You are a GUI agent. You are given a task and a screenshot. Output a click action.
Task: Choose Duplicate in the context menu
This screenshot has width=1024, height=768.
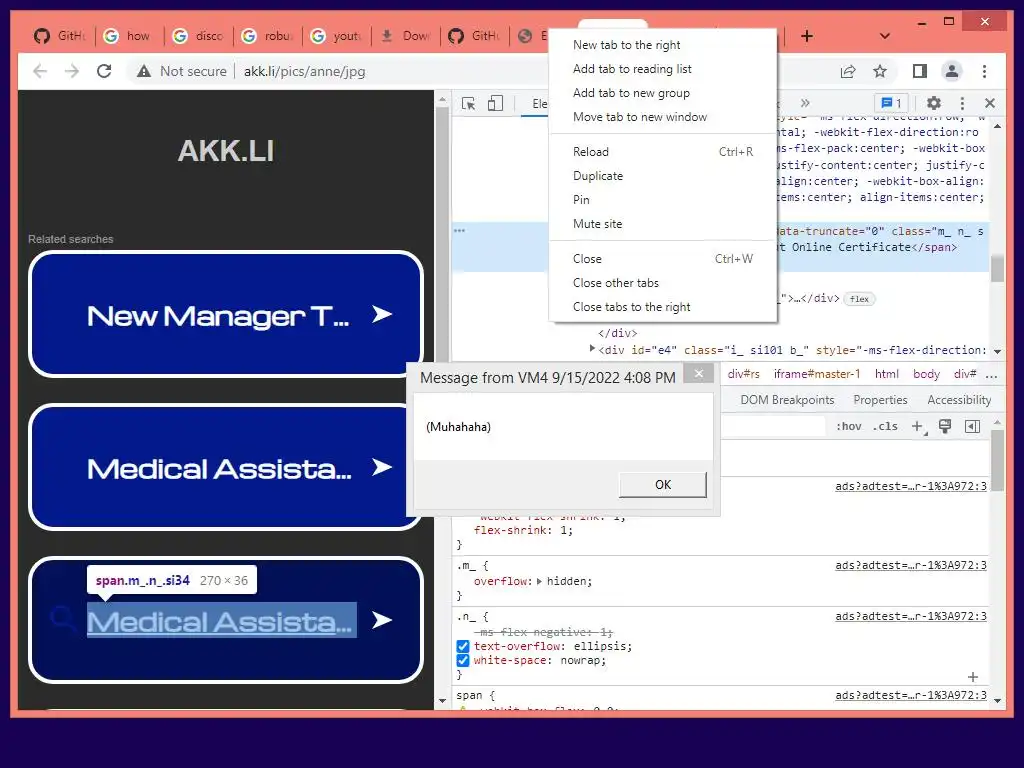click(x=663, y=176)
